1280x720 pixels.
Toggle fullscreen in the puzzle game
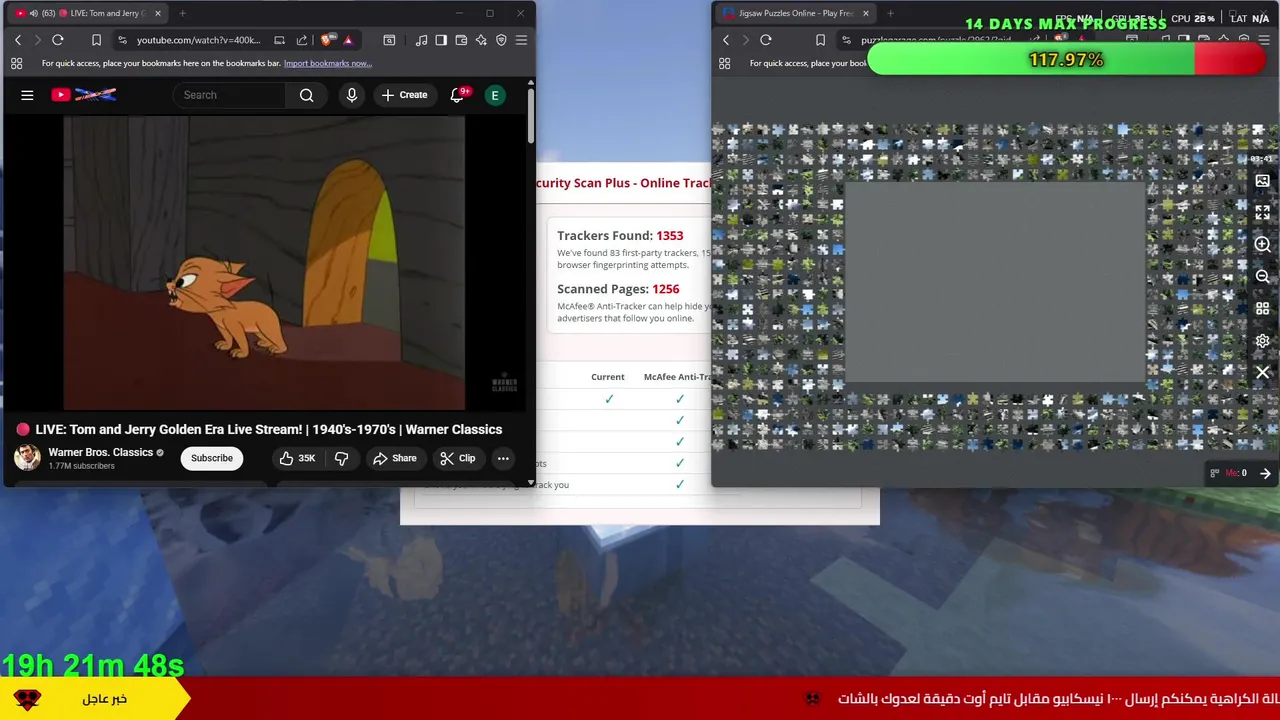point(1262,213)
